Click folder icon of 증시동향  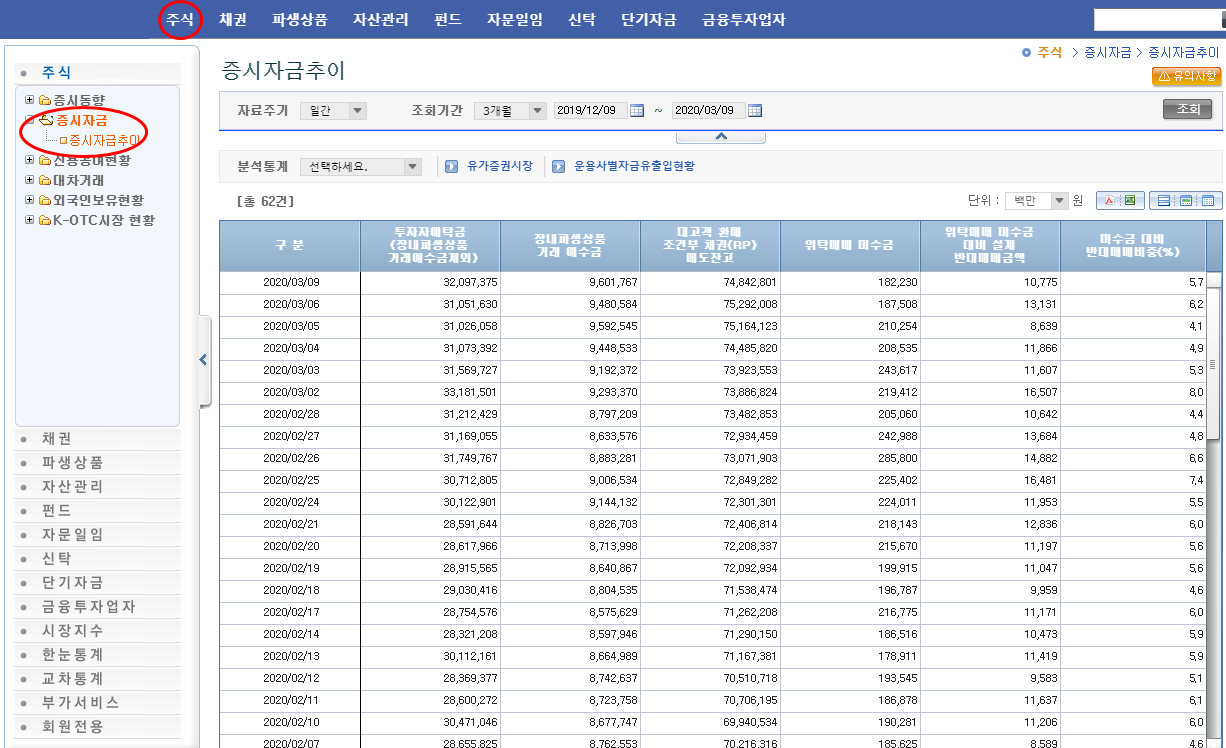click(45, 100)
